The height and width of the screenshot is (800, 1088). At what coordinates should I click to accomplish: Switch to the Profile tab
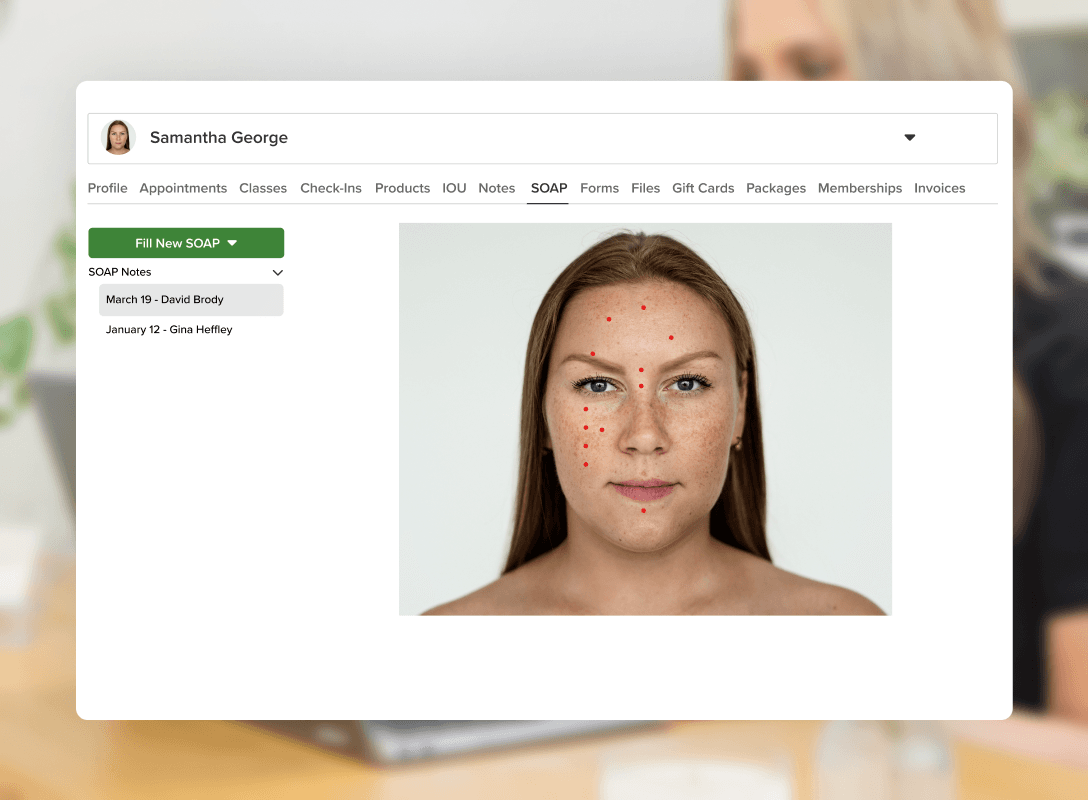point(107,188)
